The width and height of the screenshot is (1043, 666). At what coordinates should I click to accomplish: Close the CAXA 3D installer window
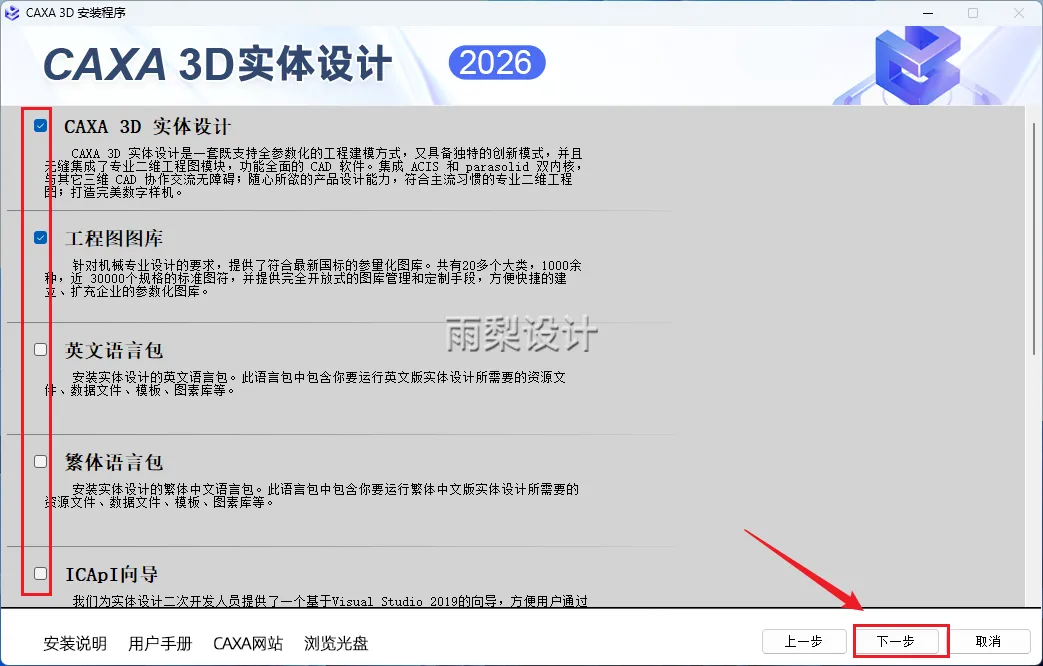point(1018,13)
